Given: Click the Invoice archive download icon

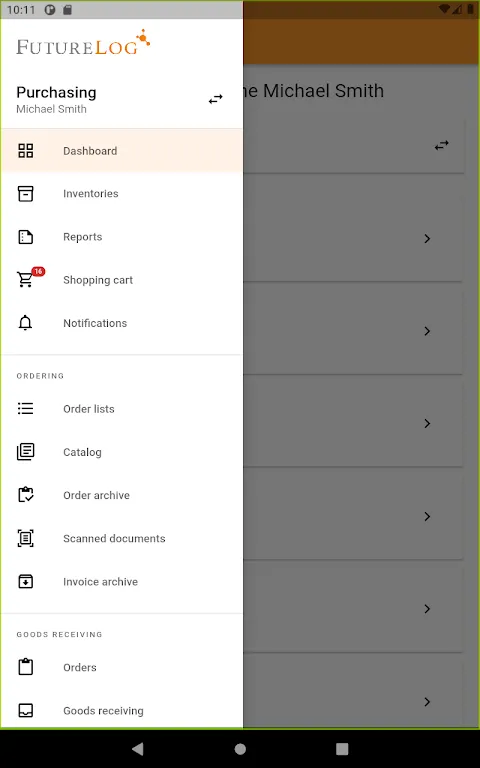Looking at the screenshot, I should [x=25, y=581].
